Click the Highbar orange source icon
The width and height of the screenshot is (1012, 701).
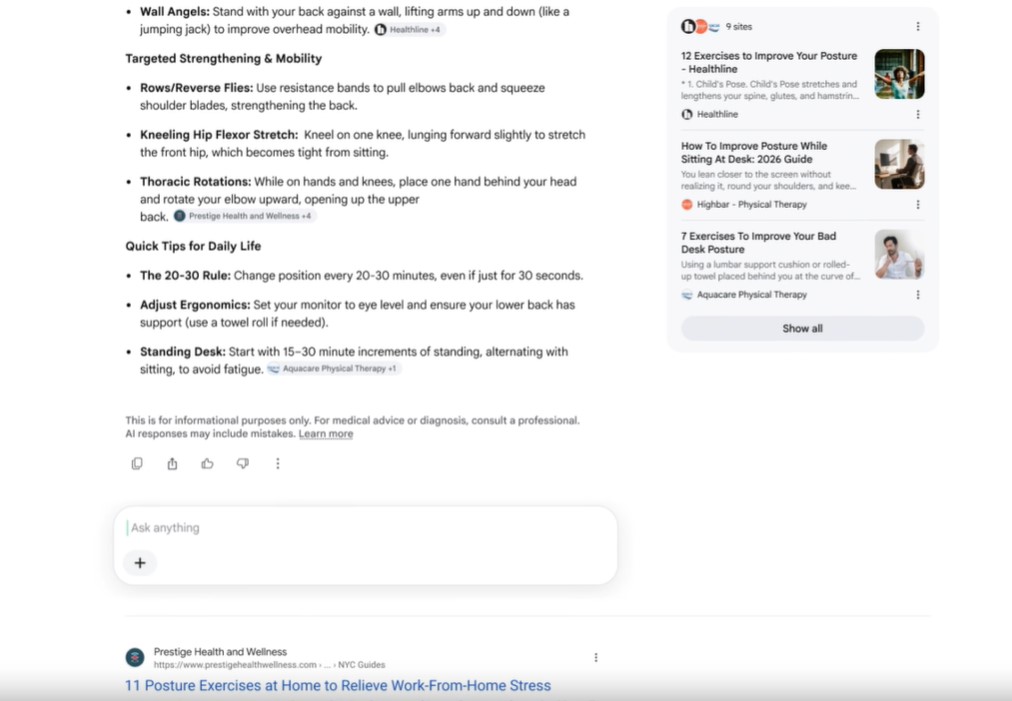coord(687,205)
